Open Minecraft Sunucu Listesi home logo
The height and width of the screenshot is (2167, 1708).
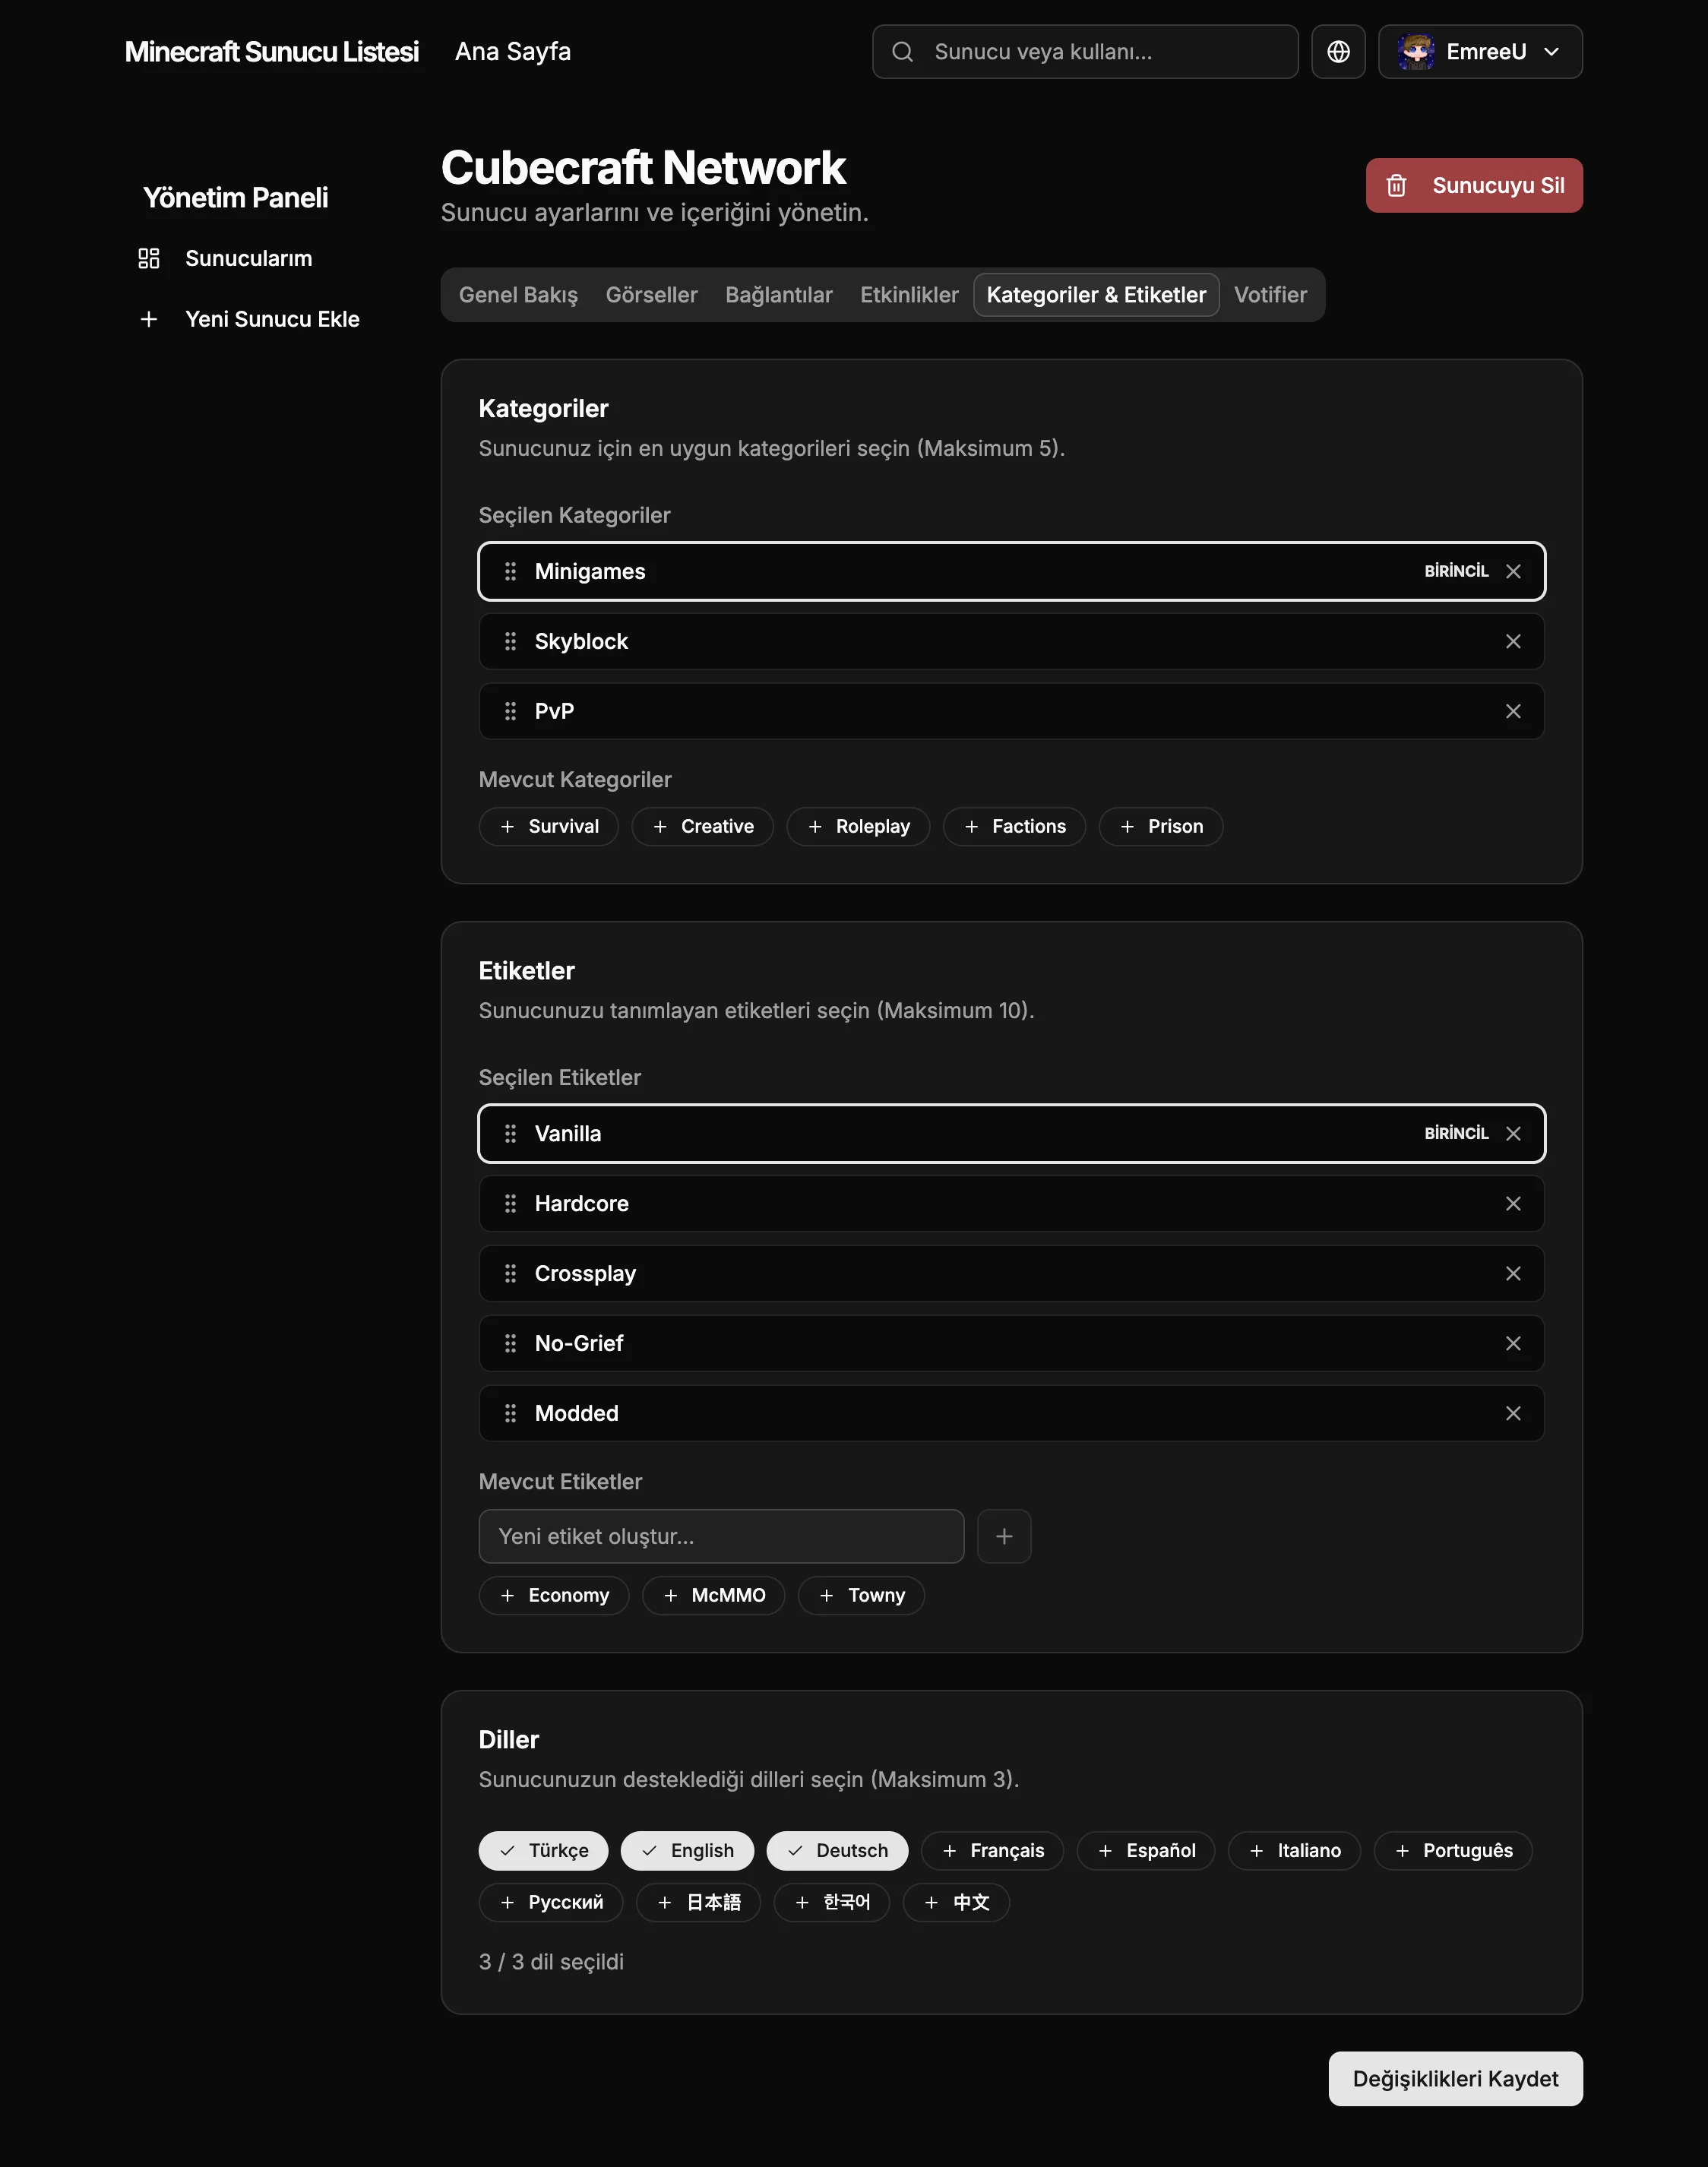pyautogui.click(x=272, y=52)
